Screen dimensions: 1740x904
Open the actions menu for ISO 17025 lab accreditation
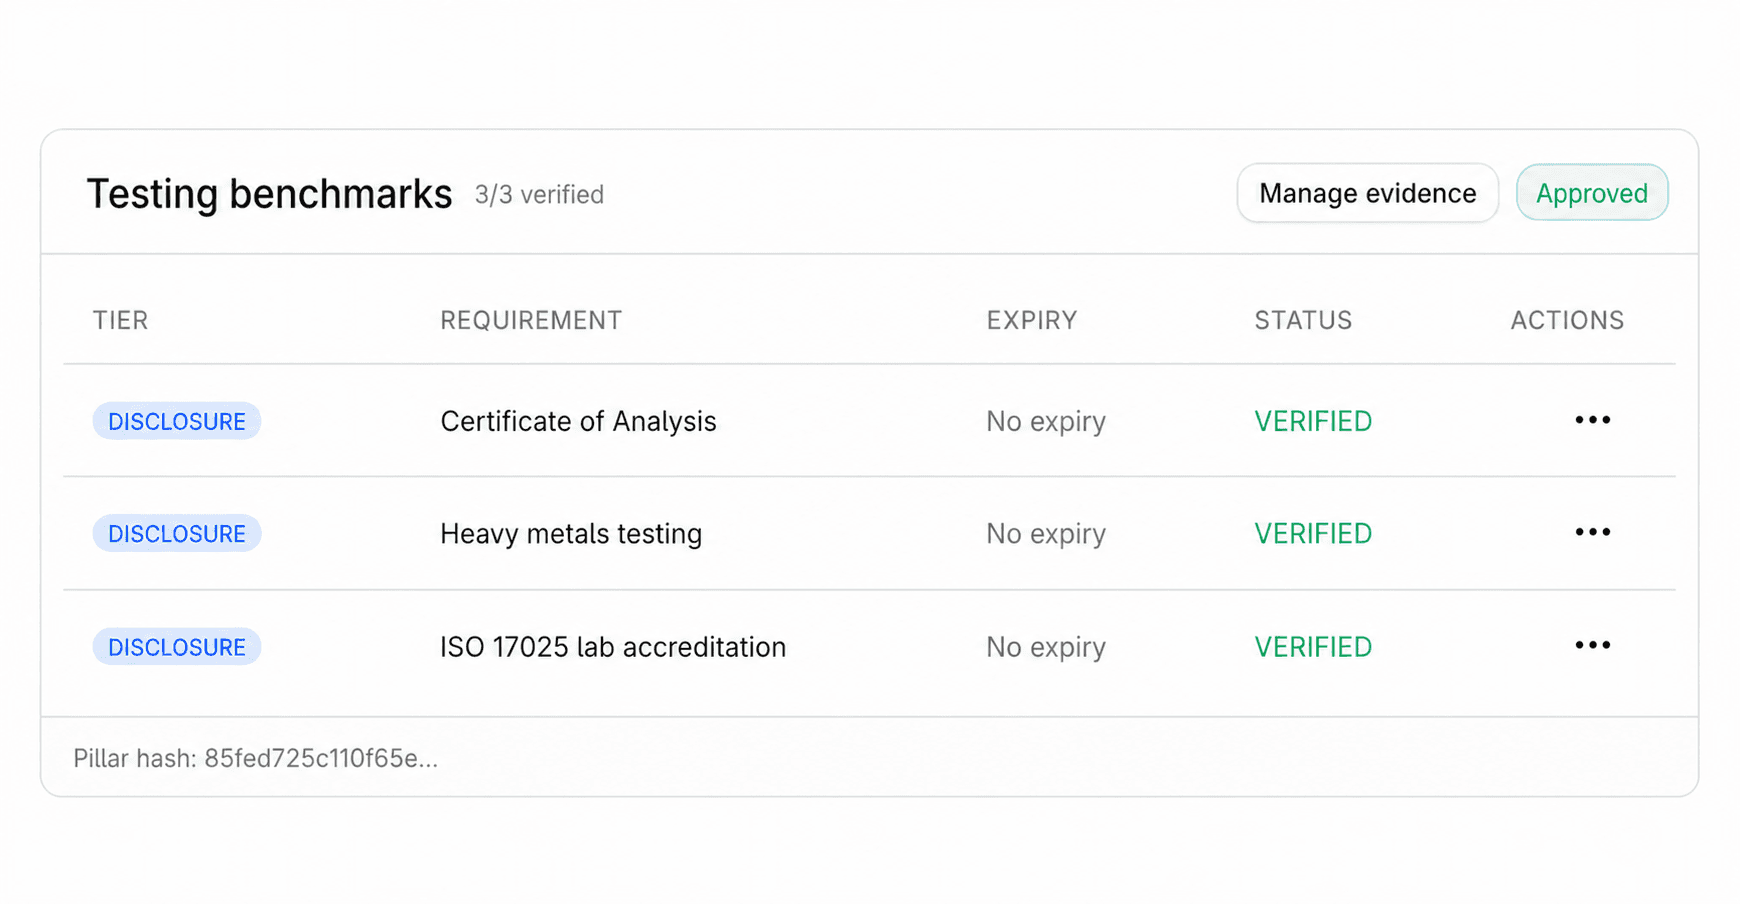pyautogui.click(x=1590, y=646)
